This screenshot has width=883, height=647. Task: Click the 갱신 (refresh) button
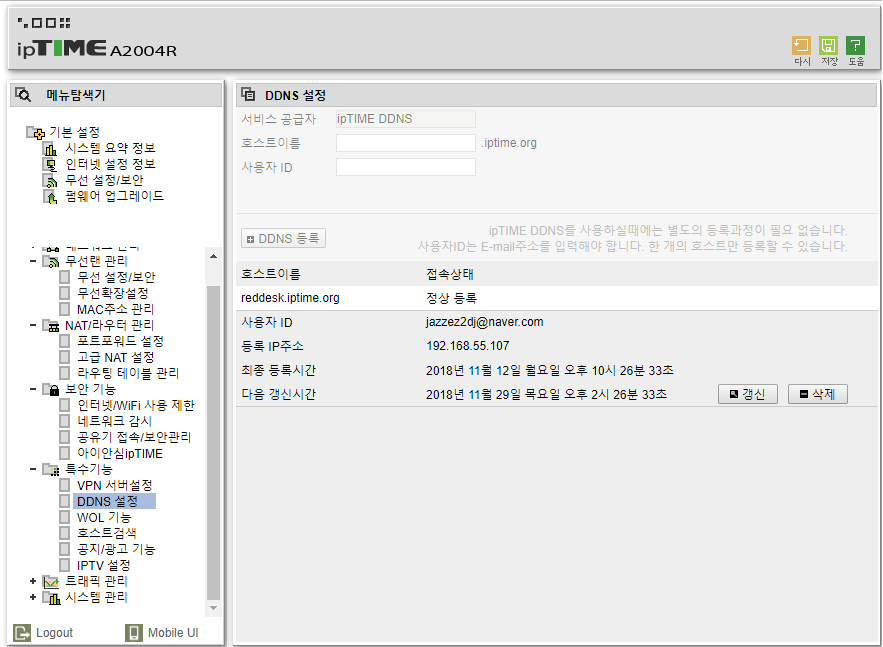748,394
